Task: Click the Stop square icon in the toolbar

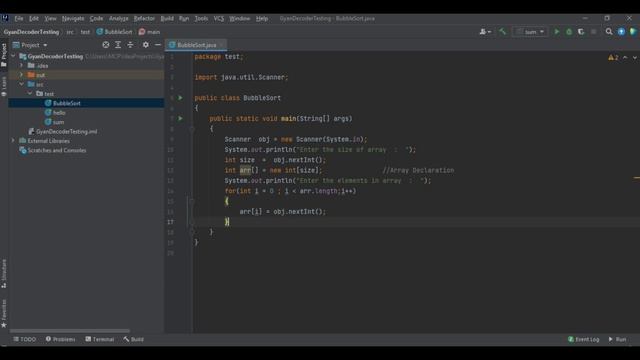Action: tap(593, 31)
